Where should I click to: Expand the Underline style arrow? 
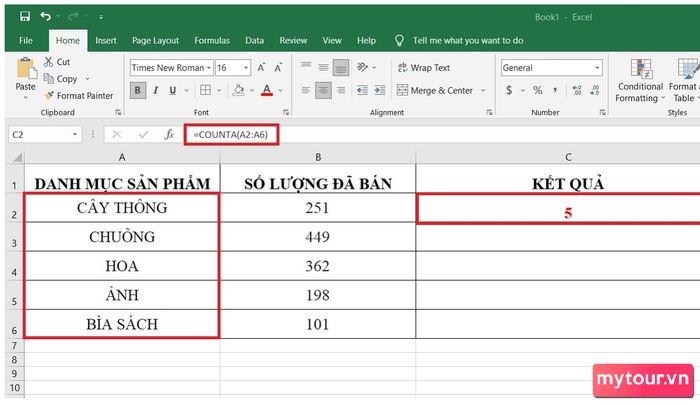[187, 91]
